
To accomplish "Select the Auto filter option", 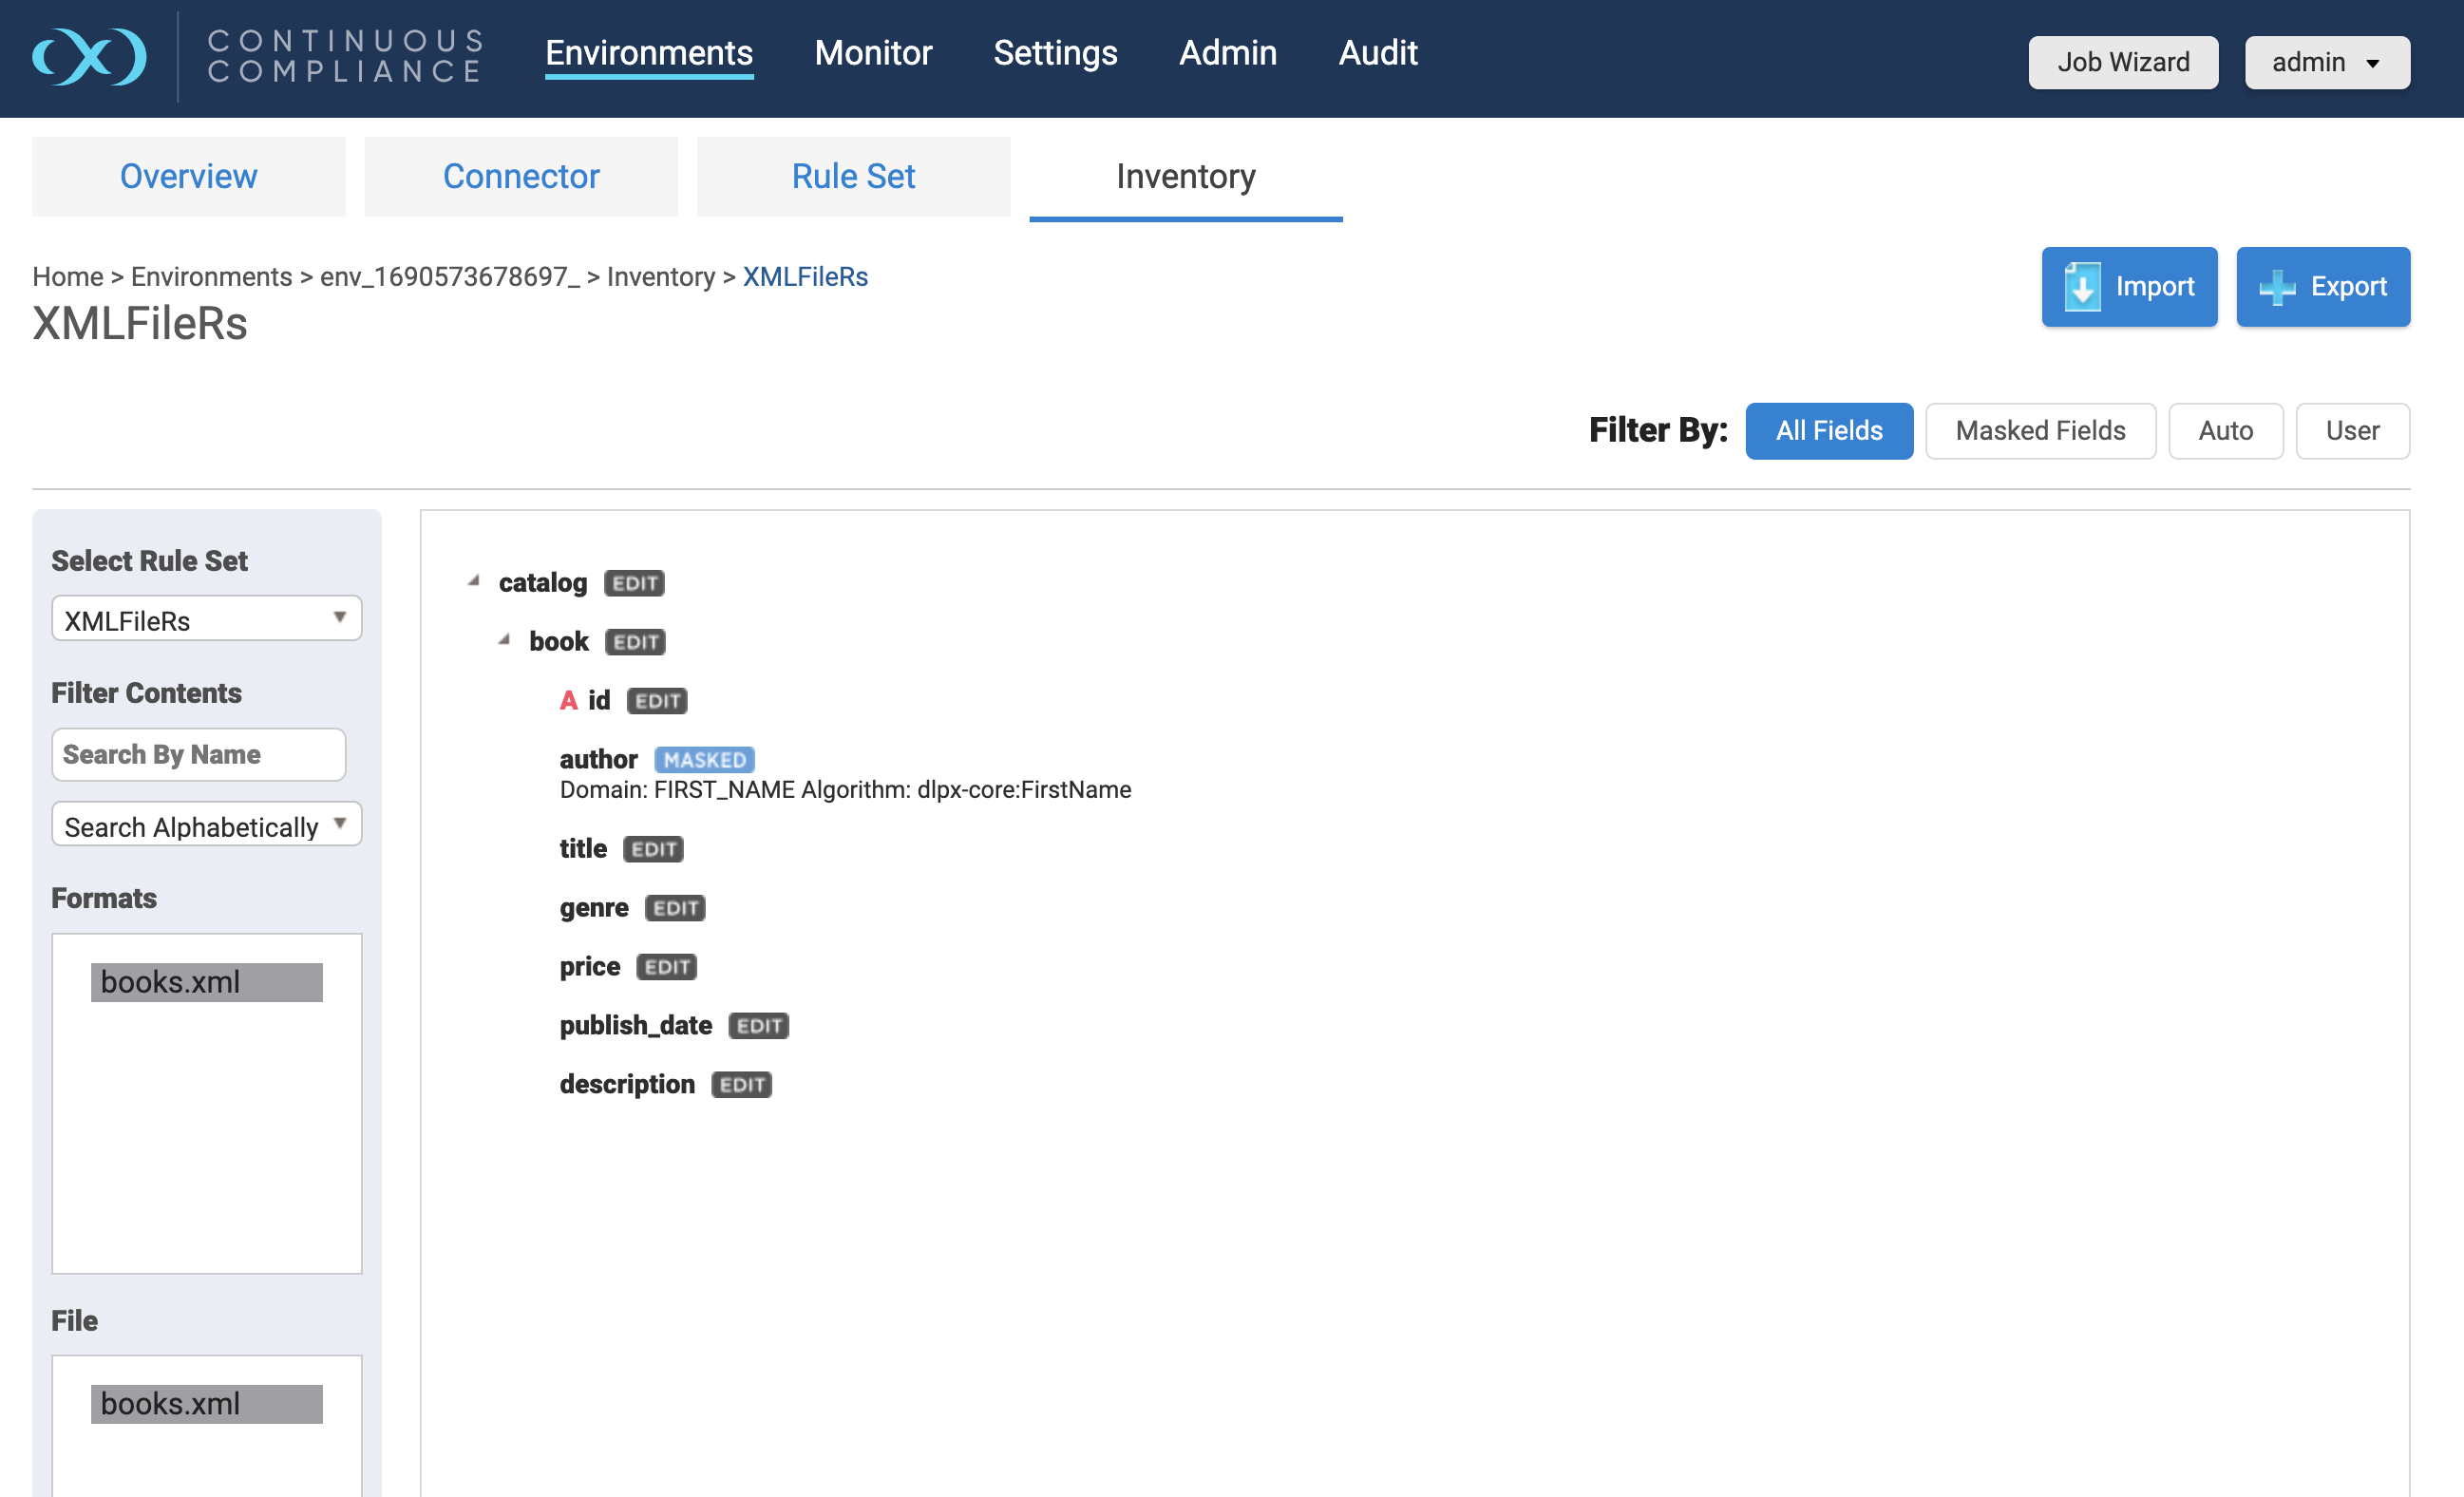I will click(2225, 431).
